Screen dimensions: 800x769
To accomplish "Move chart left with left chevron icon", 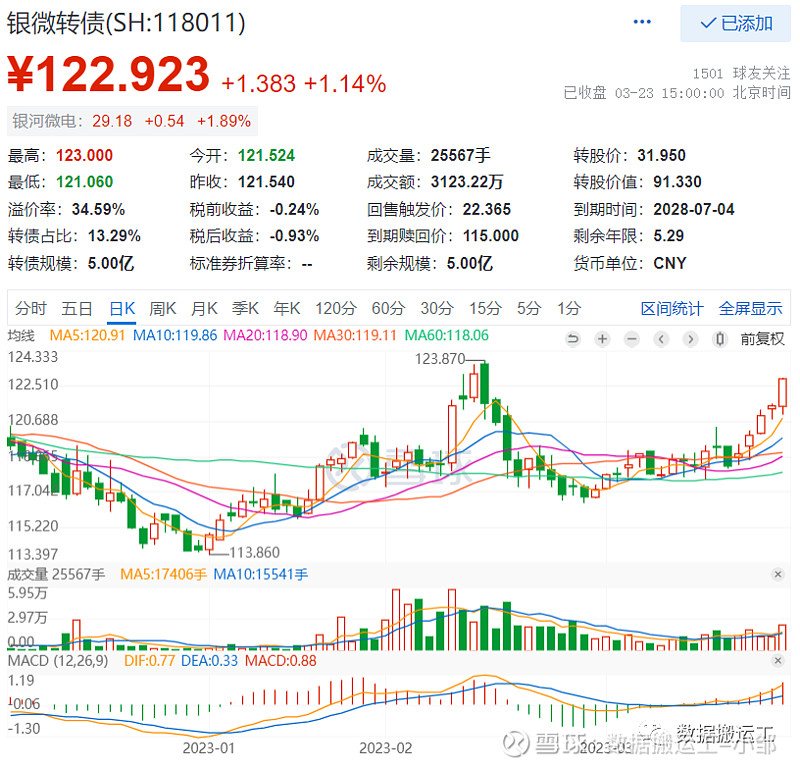I will pos(661,339).
